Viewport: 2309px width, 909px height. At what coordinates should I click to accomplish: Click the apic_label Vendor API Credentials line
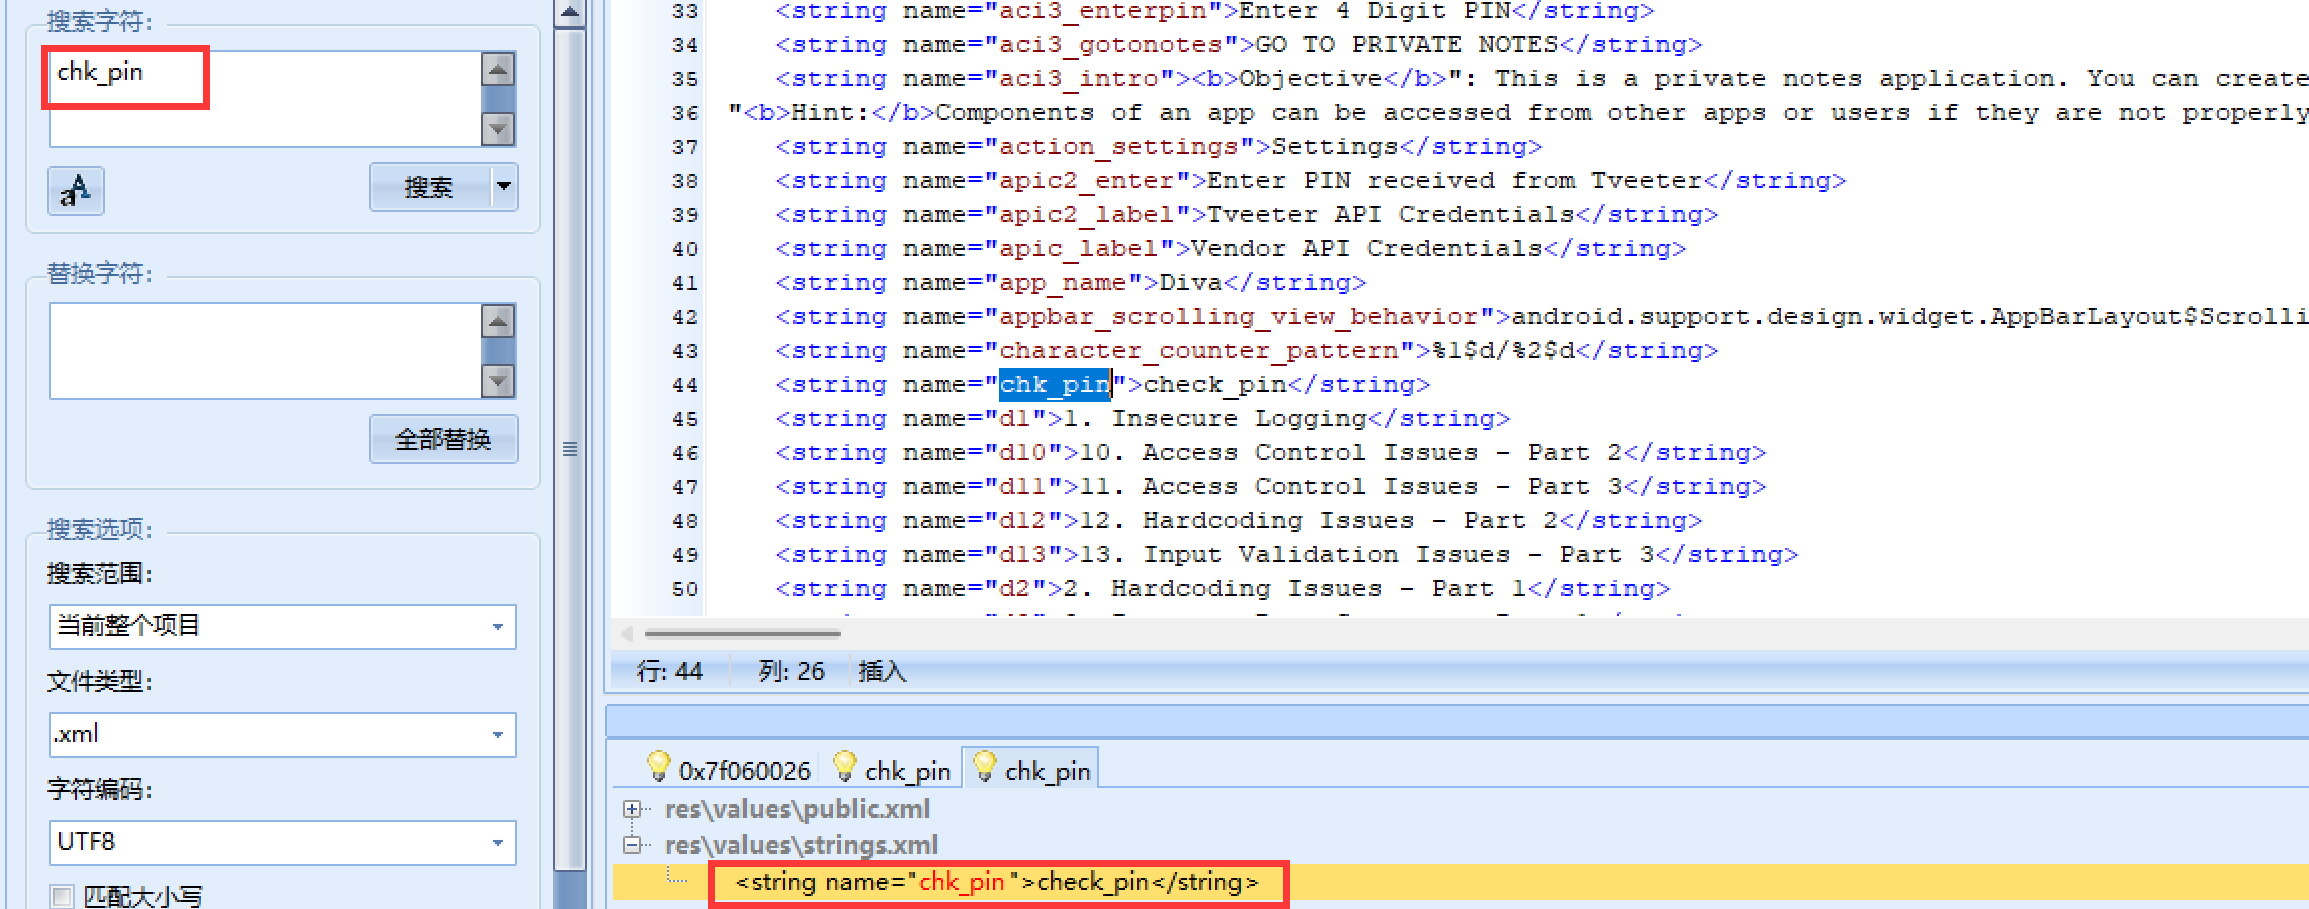(x=1230, y=249)
